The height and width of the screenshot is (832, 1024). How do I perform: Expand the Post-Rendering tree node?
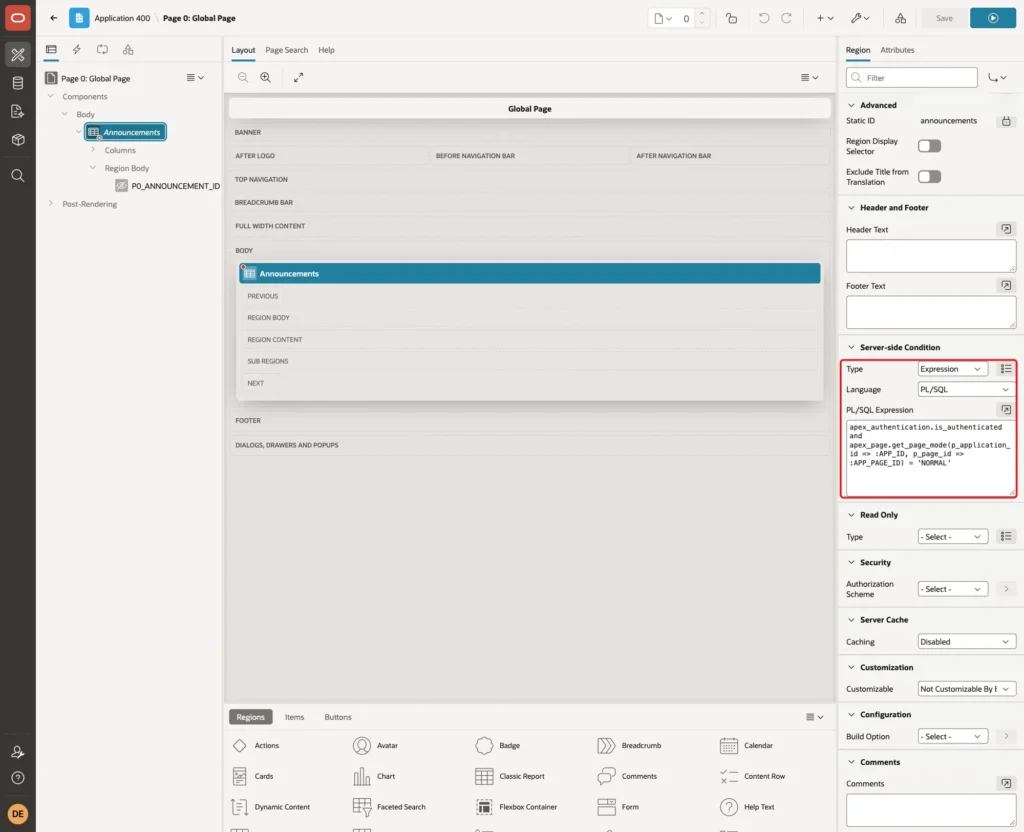coord(50,204)
